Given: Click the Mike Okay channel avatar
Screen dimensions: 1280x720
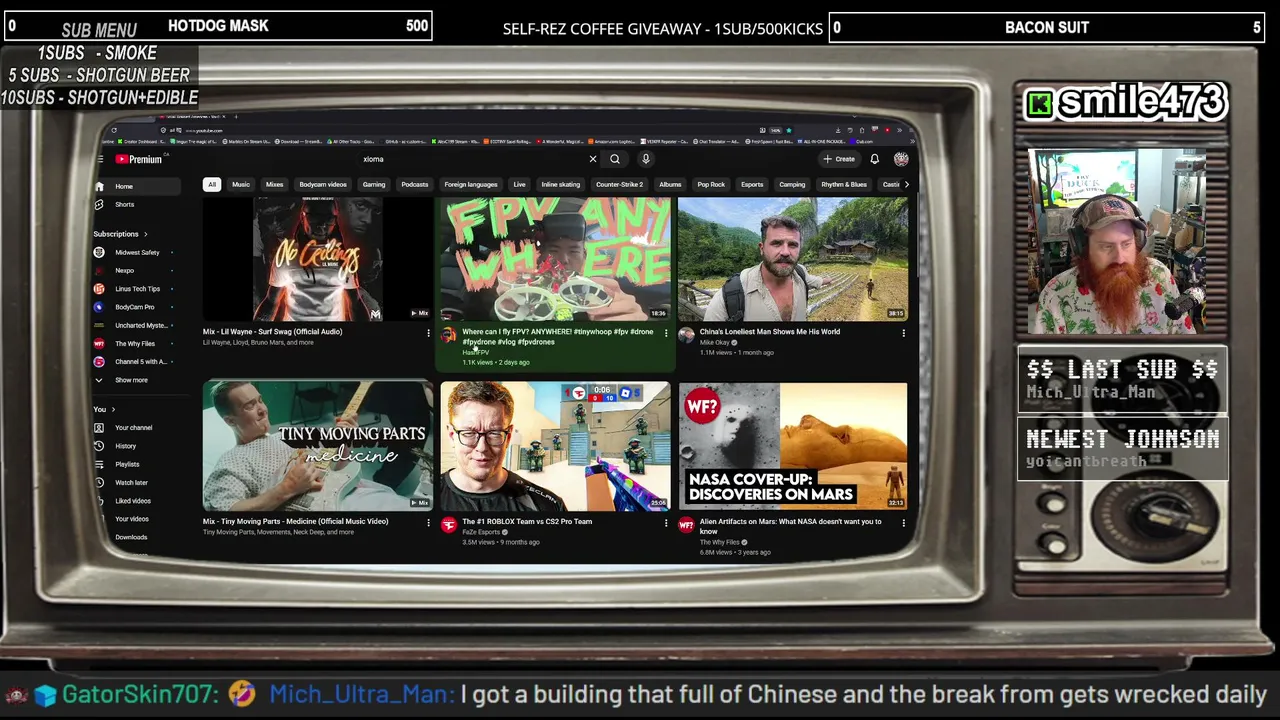Looking at the screenshot, I should coord(686,335).
